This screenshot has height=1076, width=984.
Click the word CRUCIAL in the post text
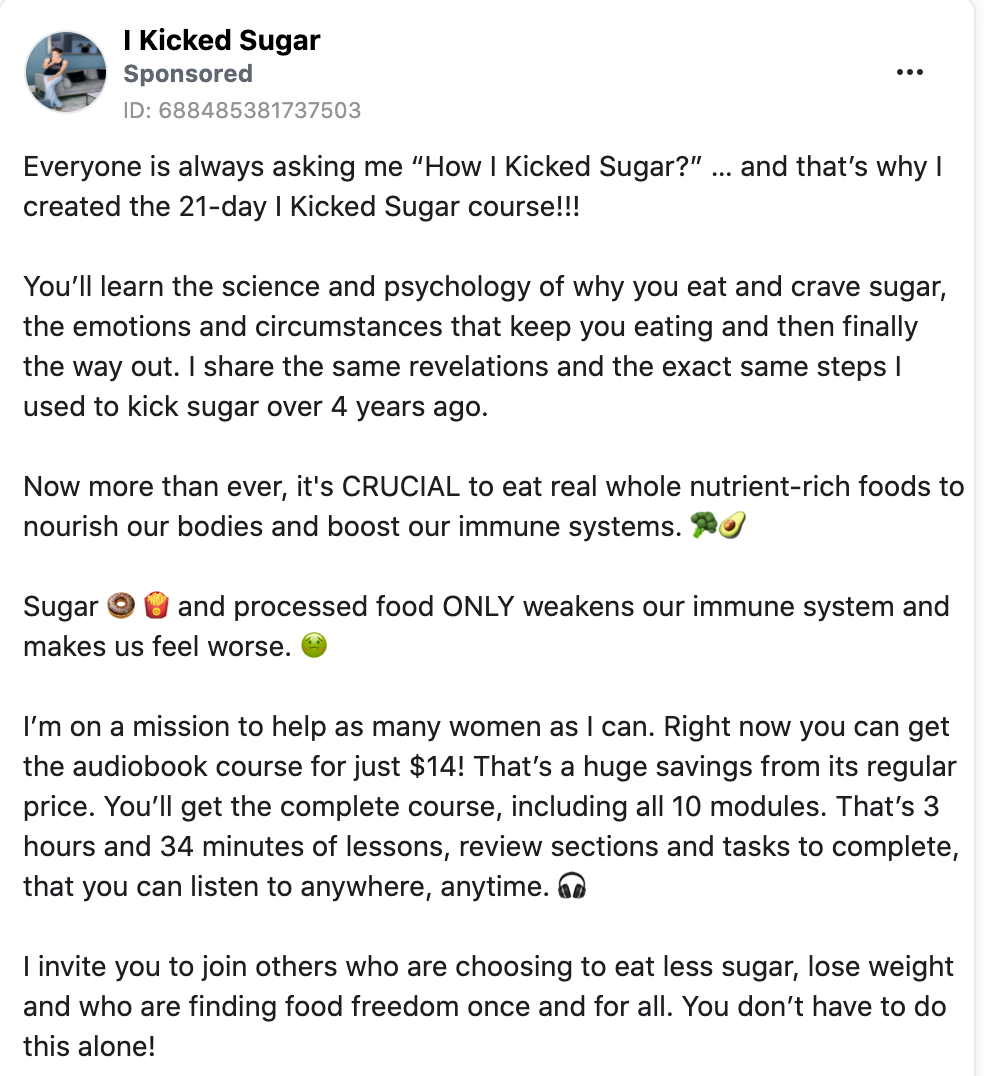coord(401,487)
